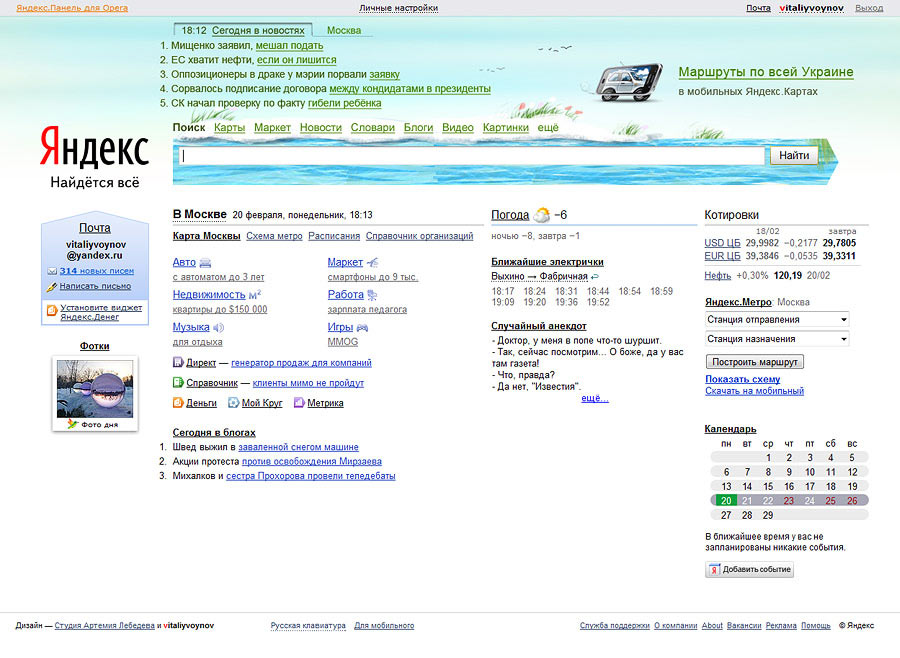Screen dimensions: 900x658
Task: Click inside the Yandex search field
Action: click(x=450, y=155)
